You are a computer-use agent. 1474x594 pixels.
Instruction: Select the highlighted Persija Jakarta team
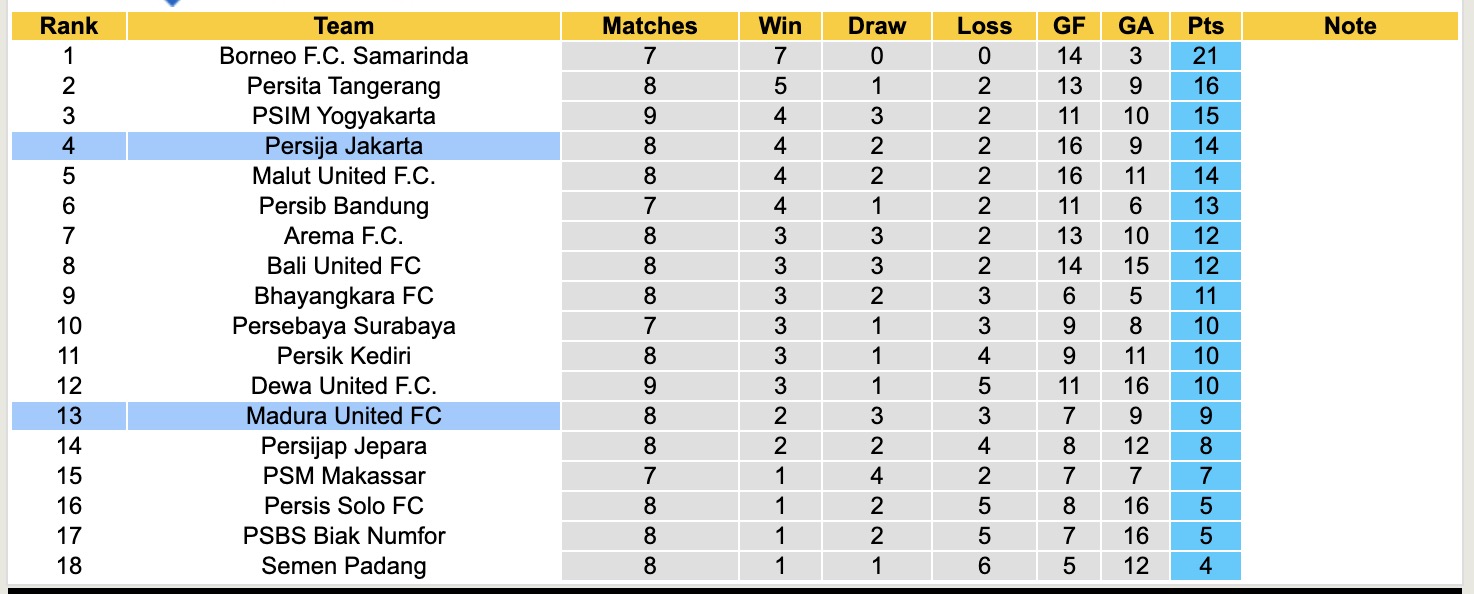pos(343,146)
